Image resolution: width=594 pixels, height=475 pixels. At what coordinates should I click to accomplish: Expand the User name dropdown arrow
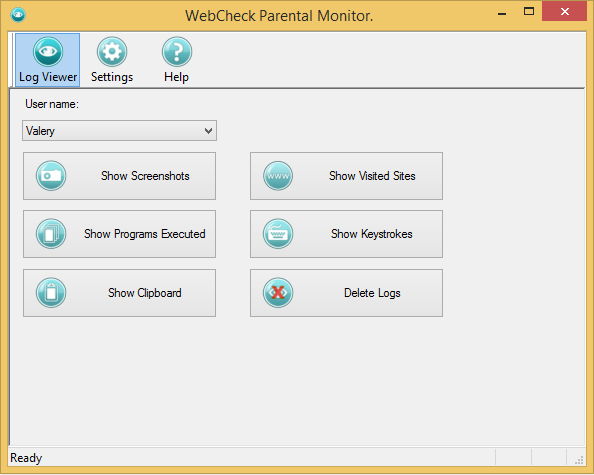tap(208, 131)
